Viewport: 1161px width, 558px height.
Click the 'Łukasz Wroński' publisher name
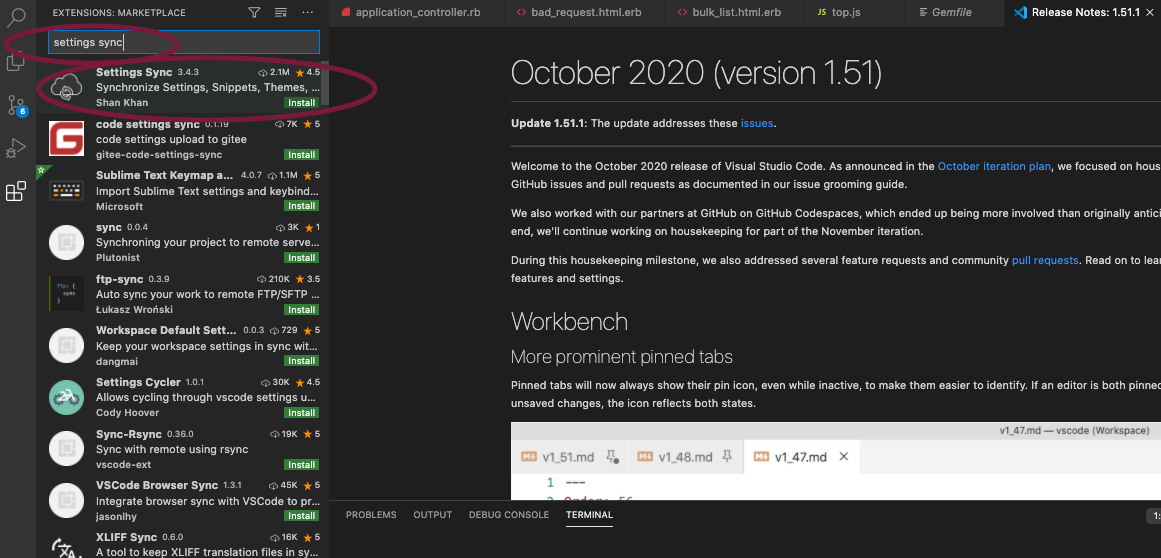(133, 309)
